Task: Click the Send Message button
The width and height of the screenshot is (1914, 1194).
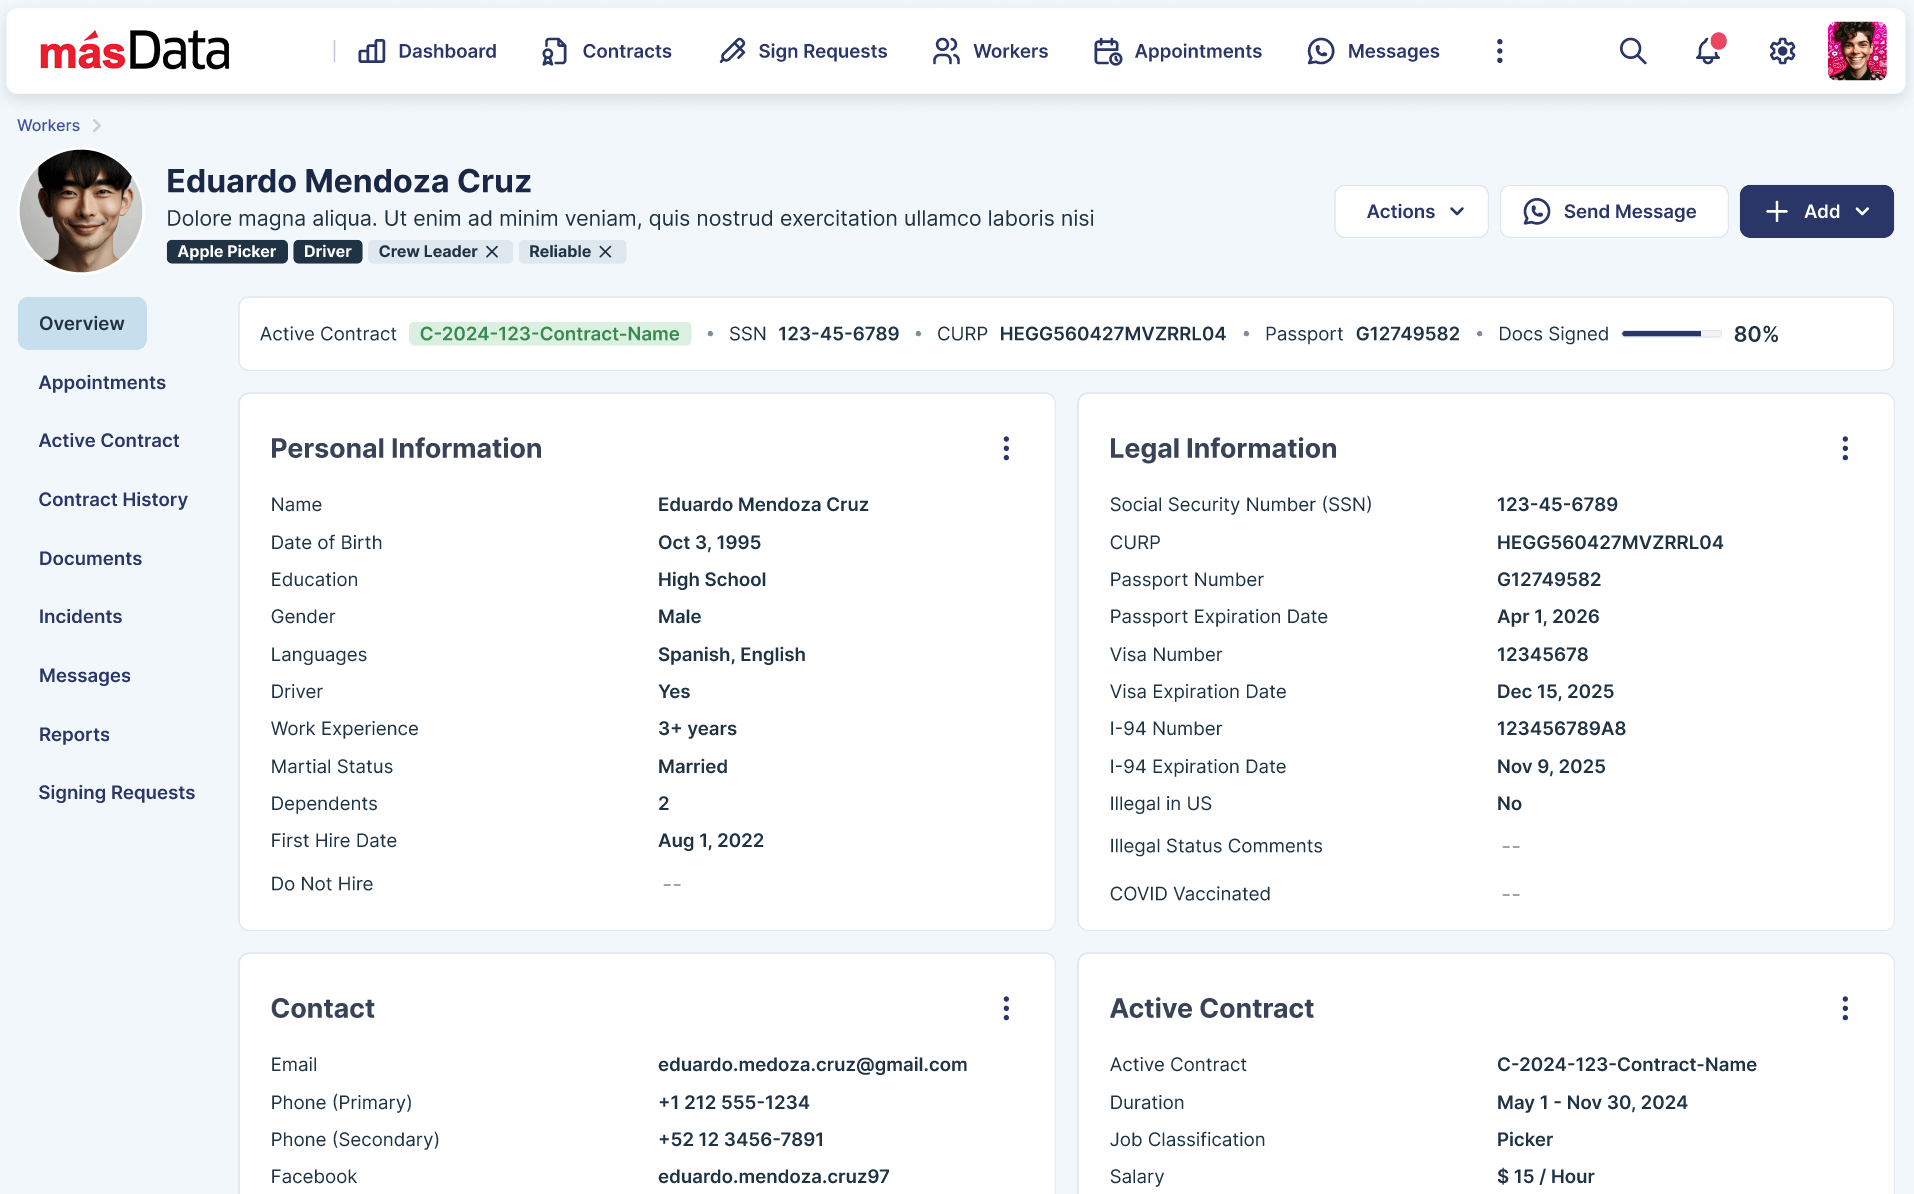Action: point(1613,211)
